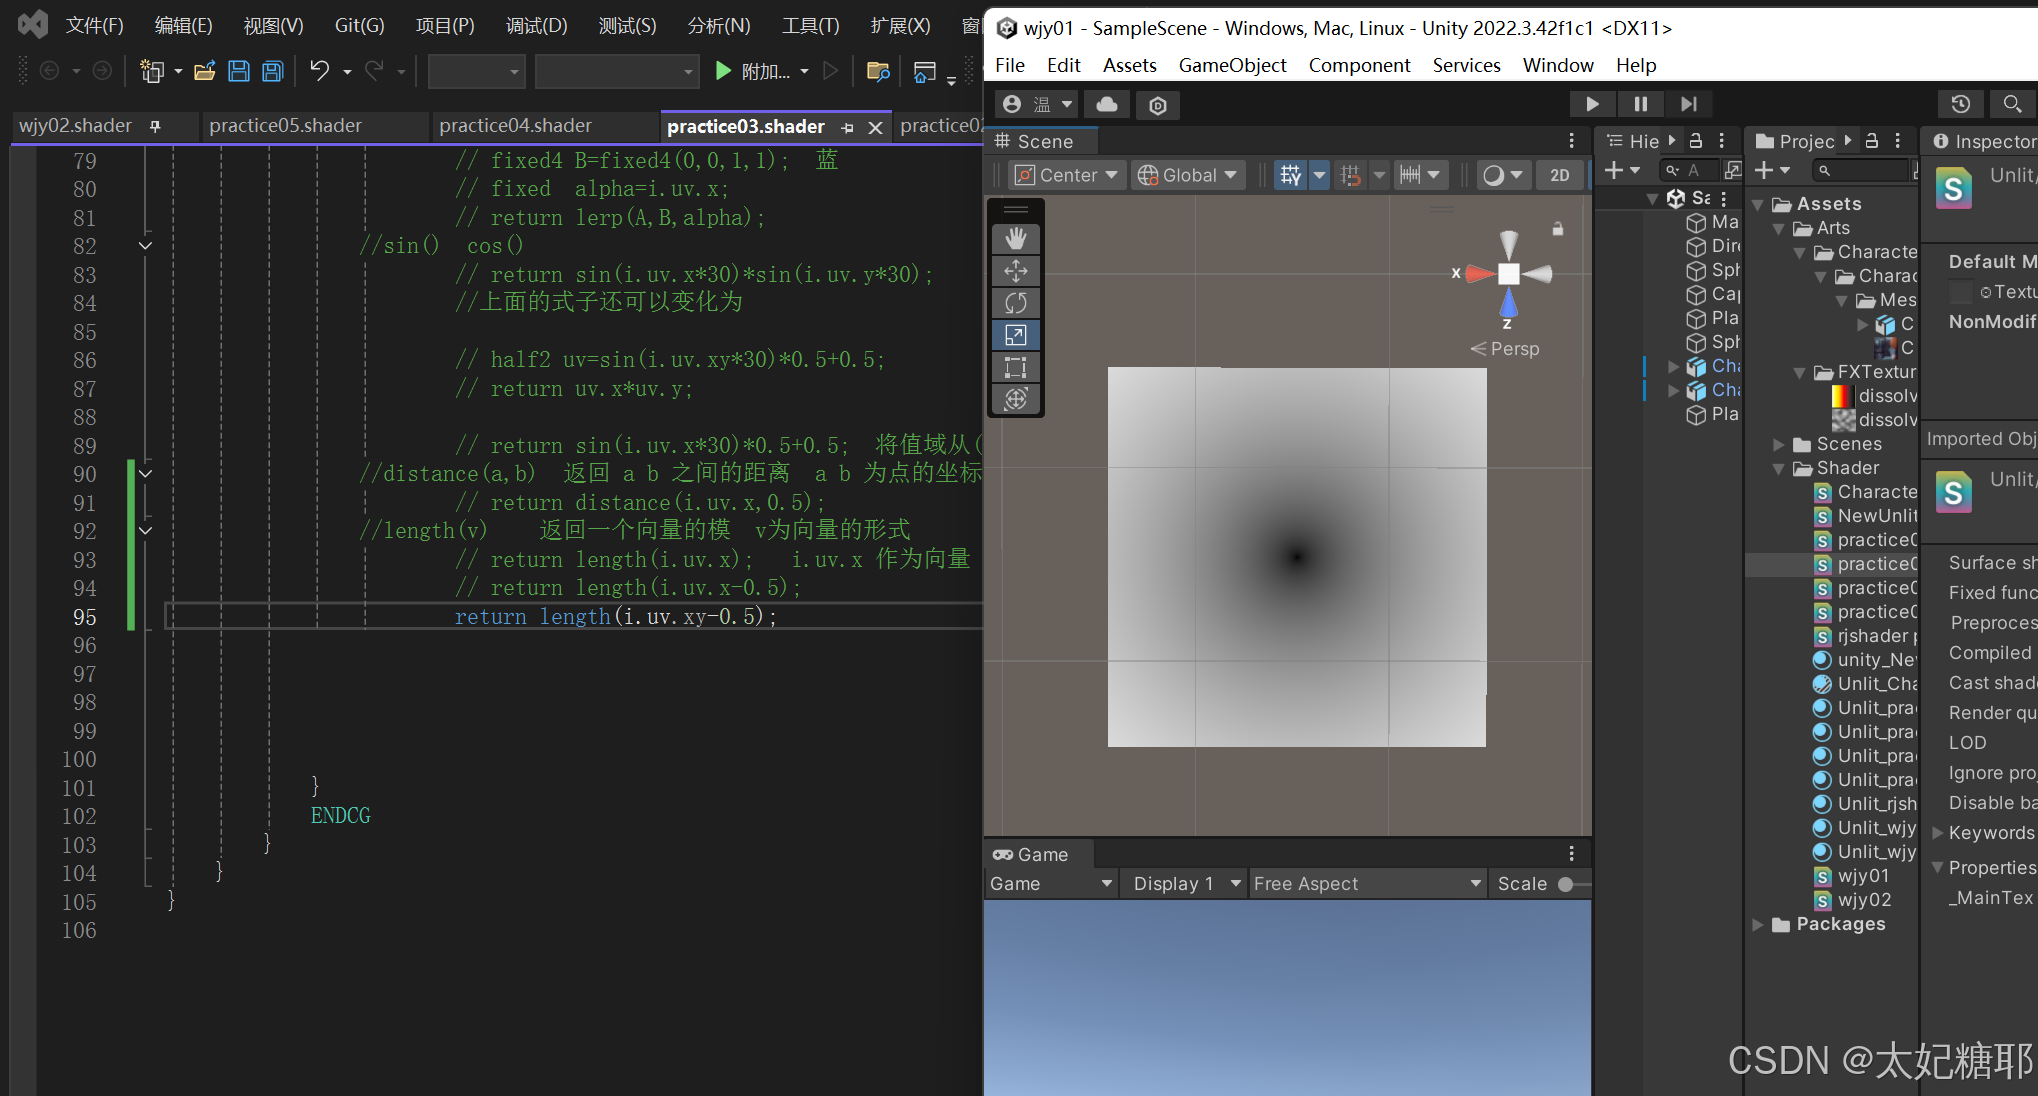
Task: Toggle the scene grid visibility button
Action: click(1291, 175)
